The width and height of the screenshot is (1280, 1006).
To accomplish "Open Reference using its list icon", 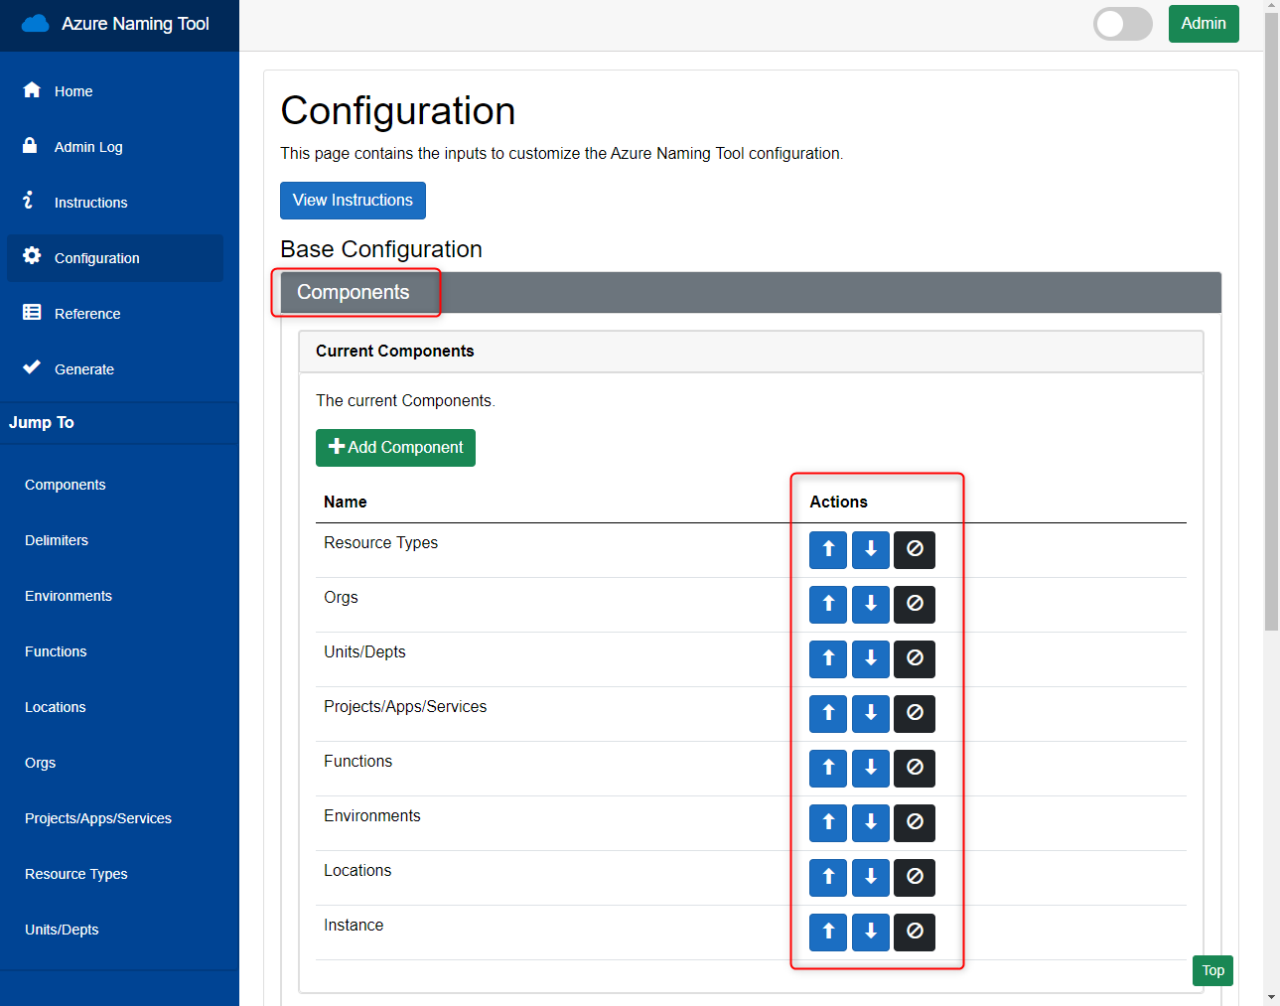I will (30, 313).
